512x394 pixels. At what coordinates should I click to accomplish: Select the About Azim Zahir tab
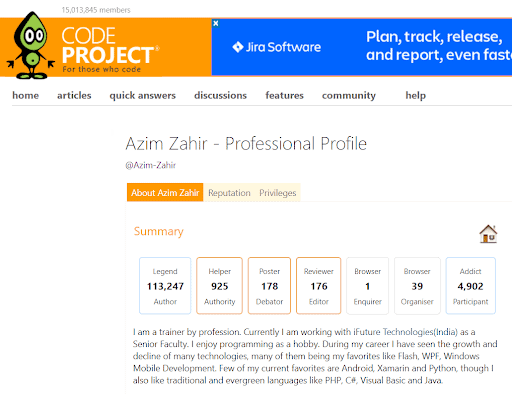pyautogui.click(x=165, y=192)
